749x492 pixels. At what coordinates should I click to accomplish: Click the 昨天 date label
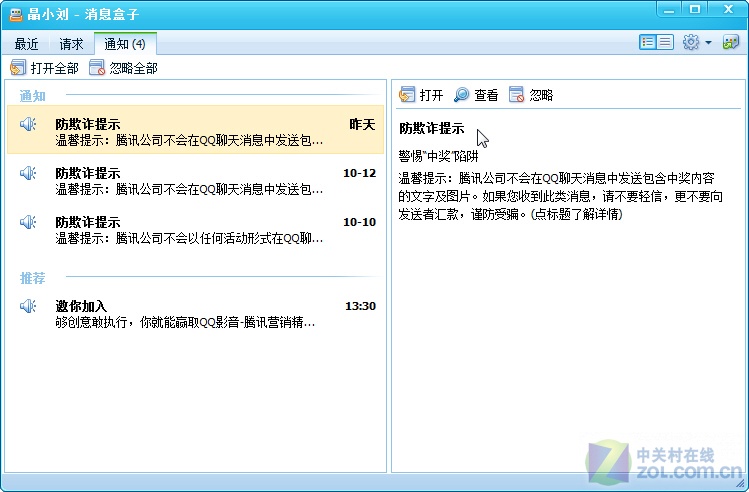coord(362,124)
